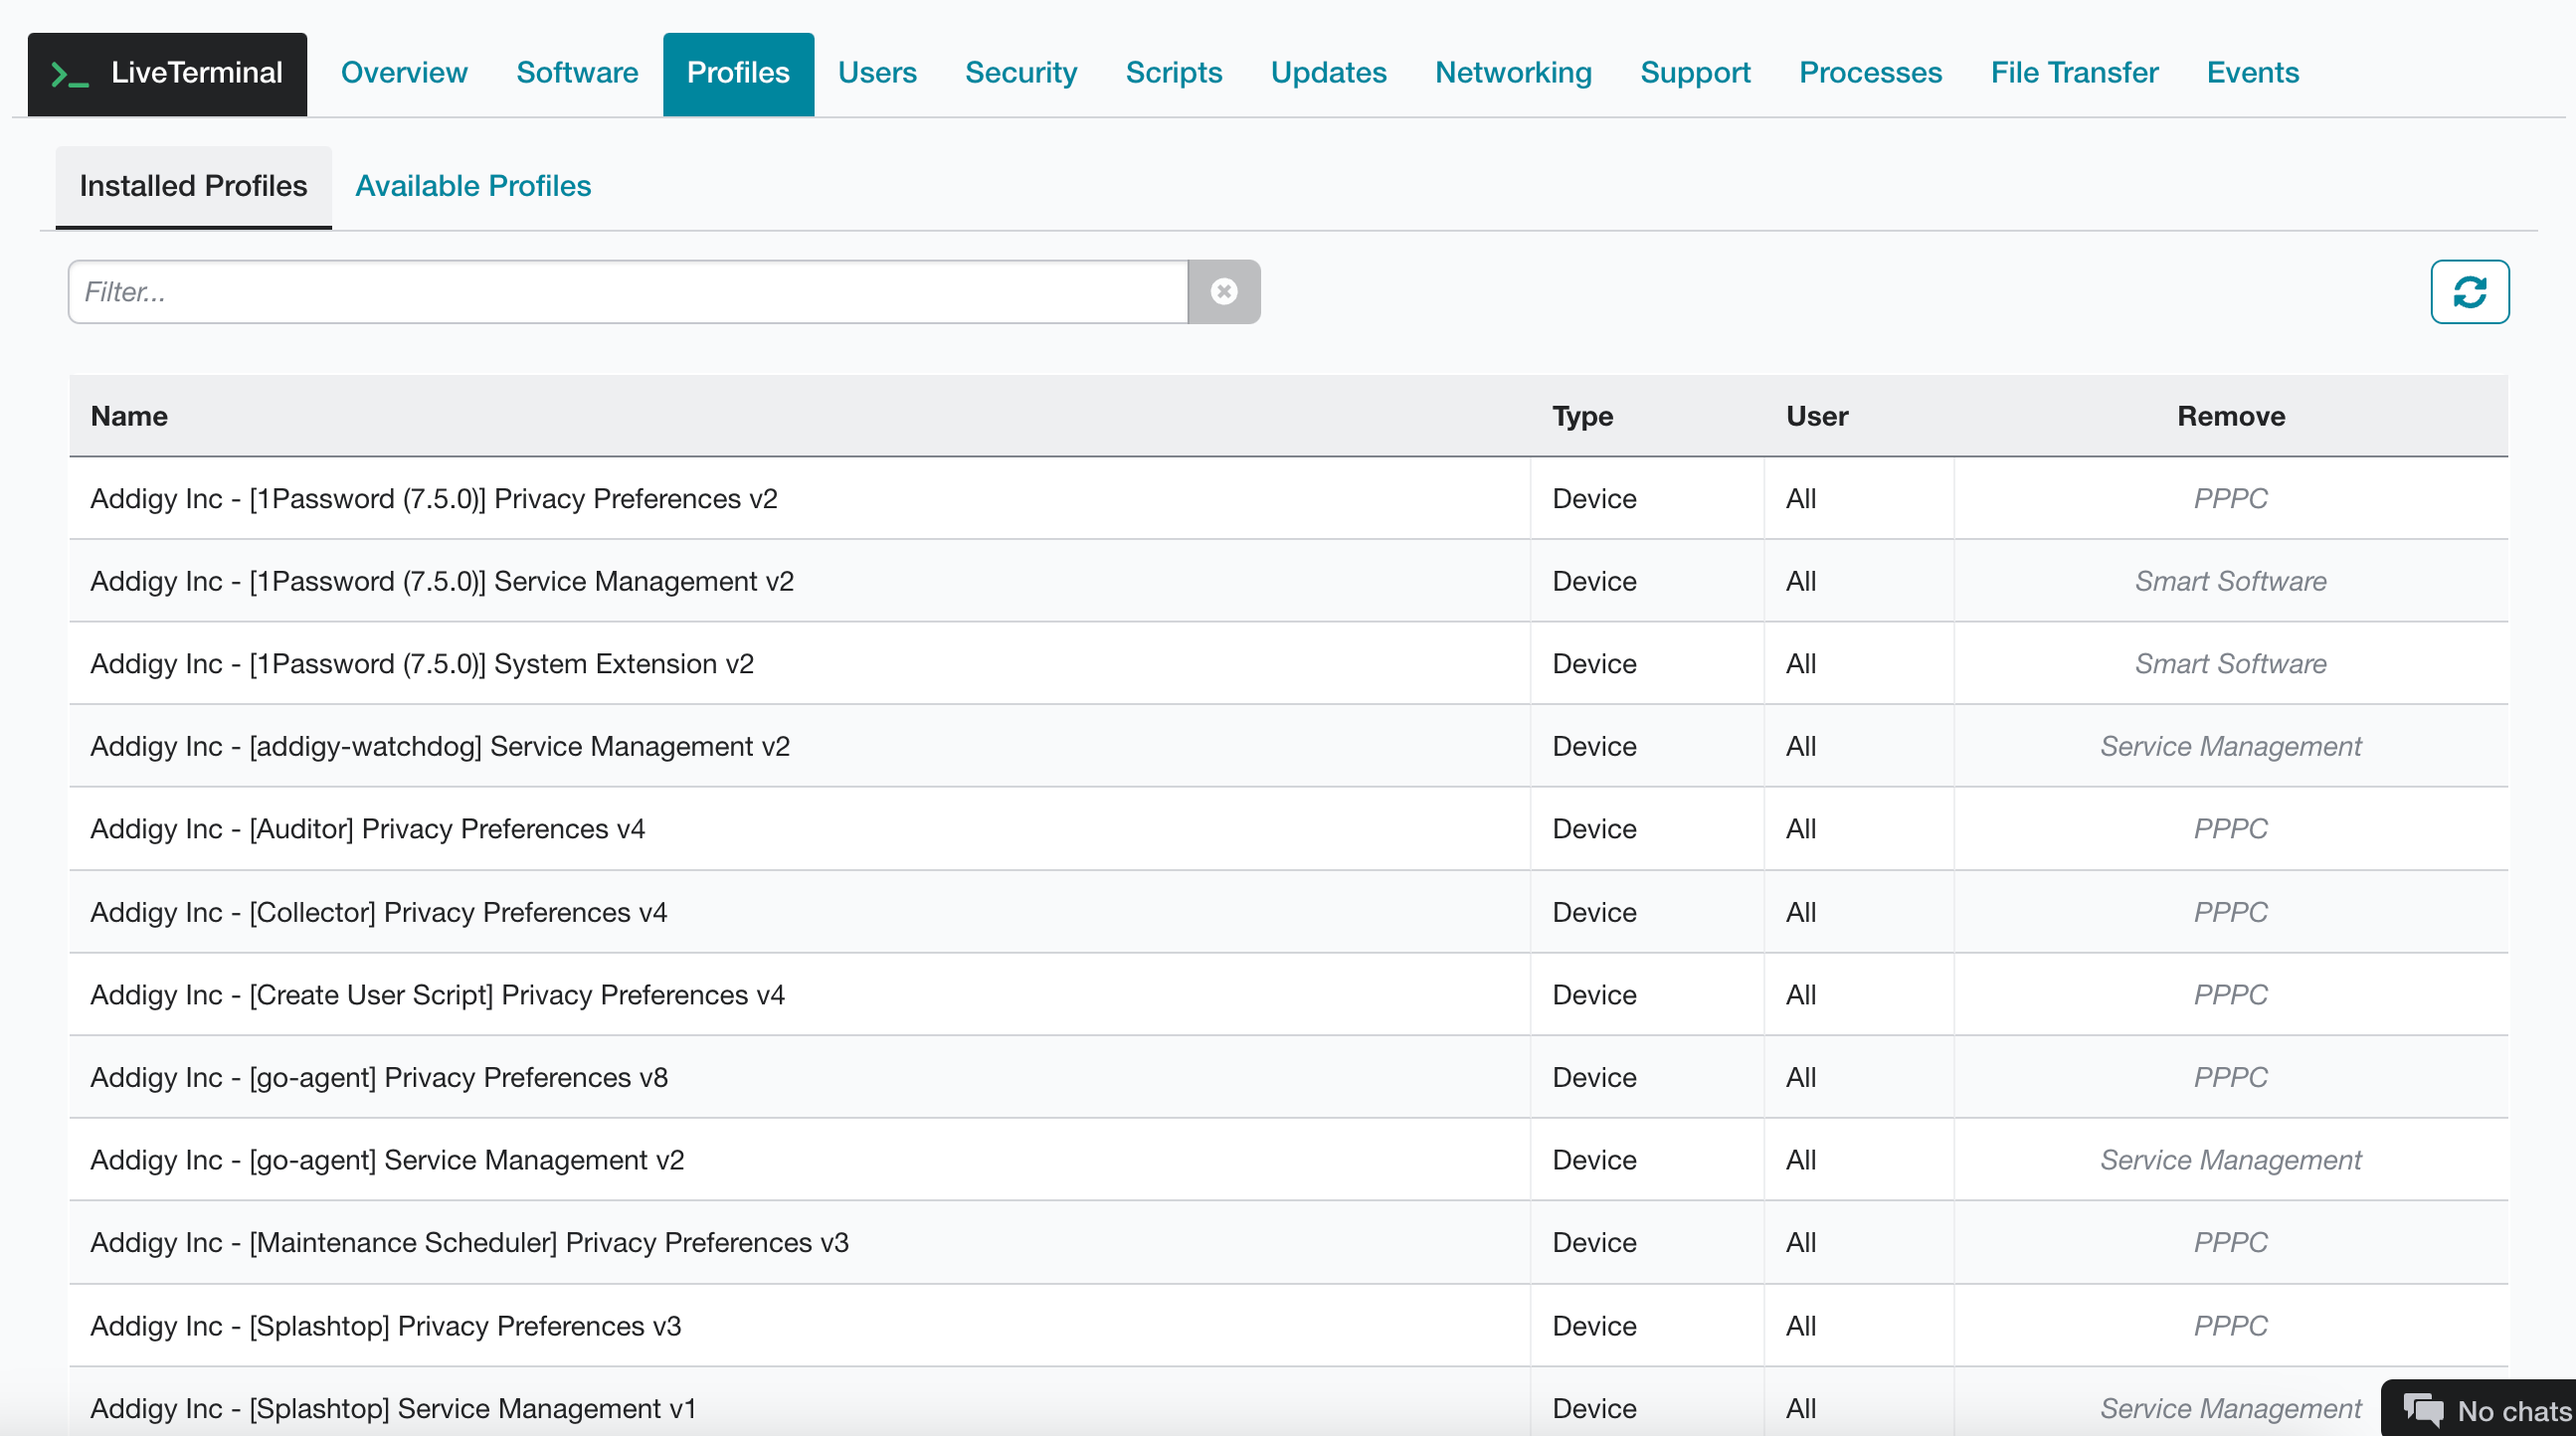Select the Auditor Privacy Preferences v4 row
Screen dimensions: 2576x1436
point(367,829)
